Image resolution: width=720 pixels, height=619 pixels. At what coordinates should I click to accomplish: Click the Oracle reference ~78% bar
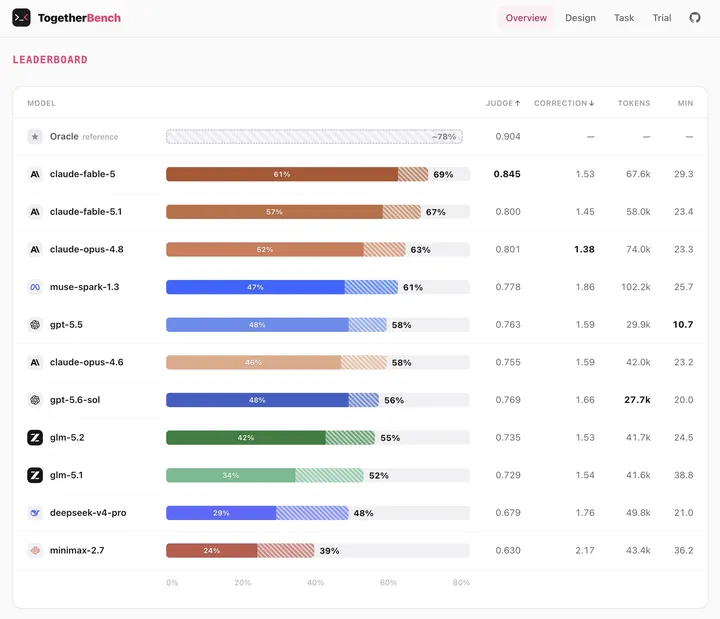tap(314, 136)
